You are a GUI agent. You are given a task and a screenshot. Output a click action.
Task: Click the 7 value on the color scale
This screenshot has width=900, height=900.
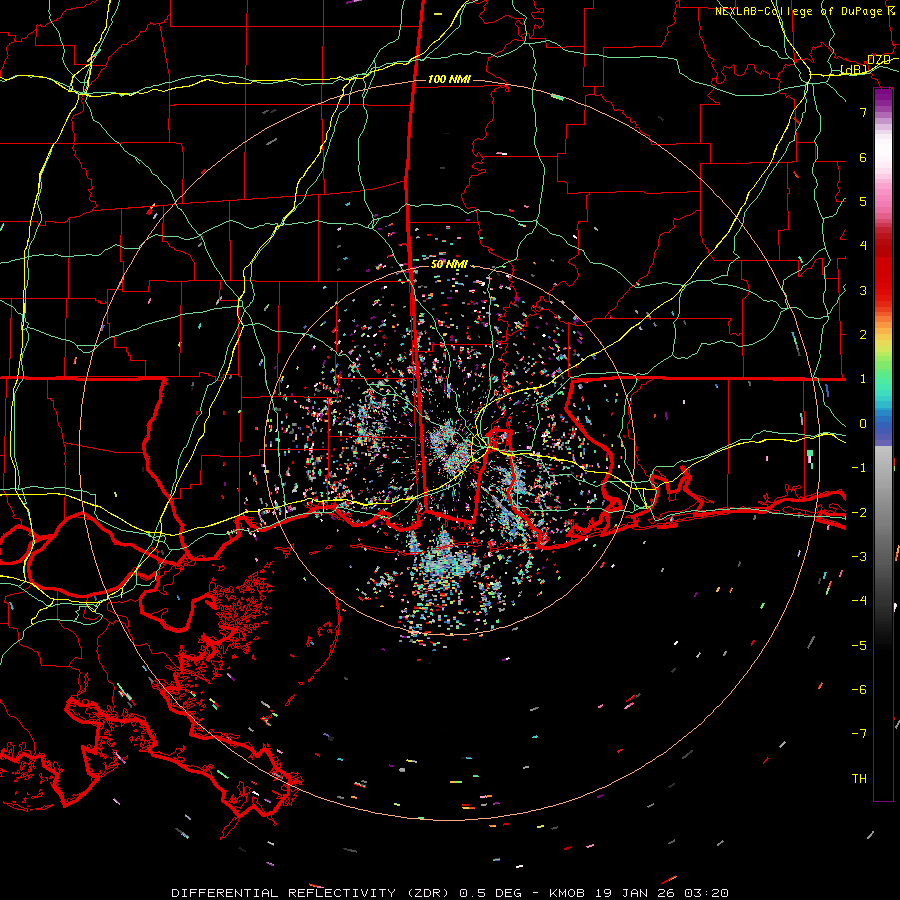tap(863, 112)
